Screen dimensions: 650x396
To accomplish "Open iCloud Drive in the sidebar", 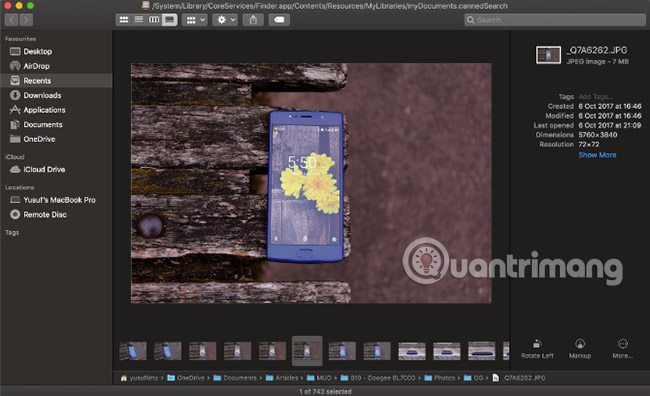I will (56, 169).
